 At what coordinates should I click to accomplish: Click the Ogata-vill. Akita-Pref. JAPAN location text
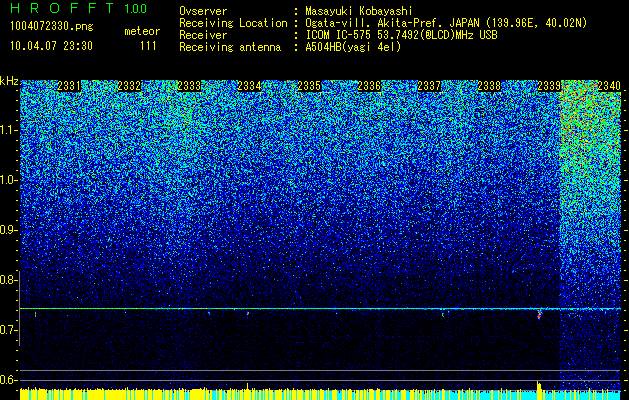(446, 23)
